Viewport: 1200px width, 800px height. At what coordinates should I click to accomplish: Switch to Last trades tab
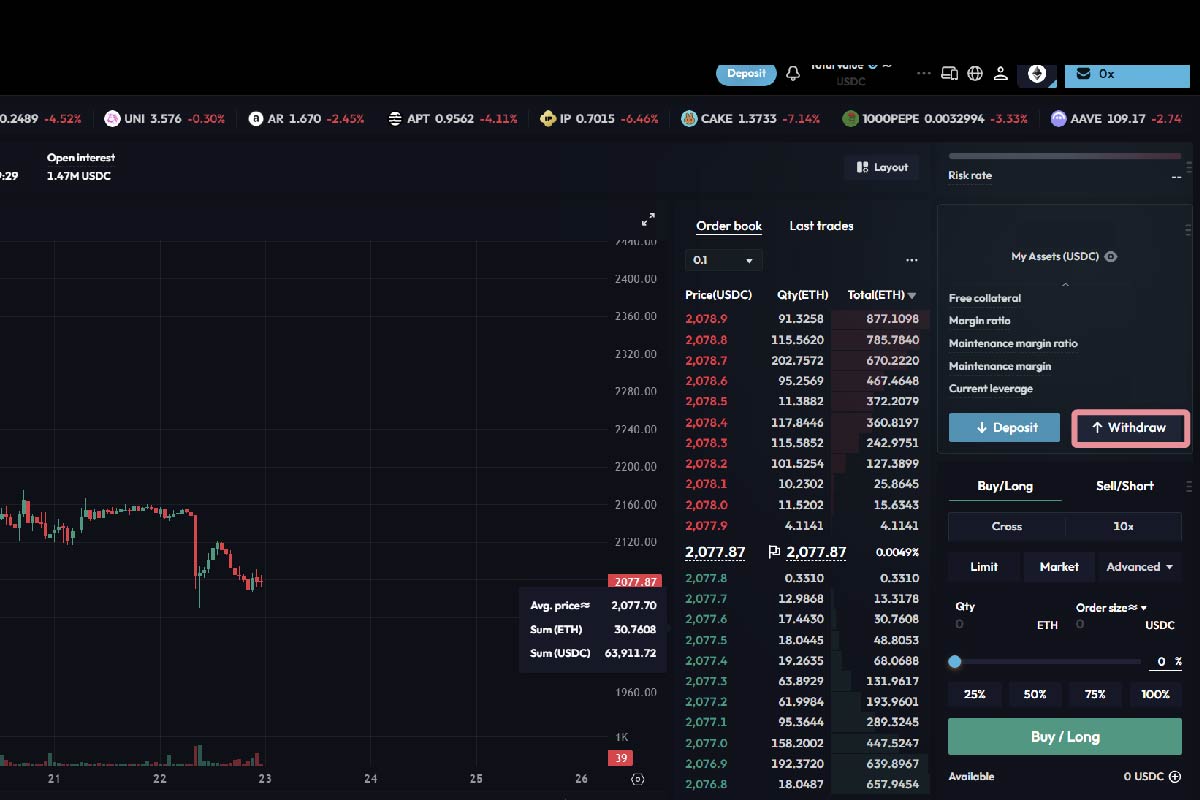[821, 226]
